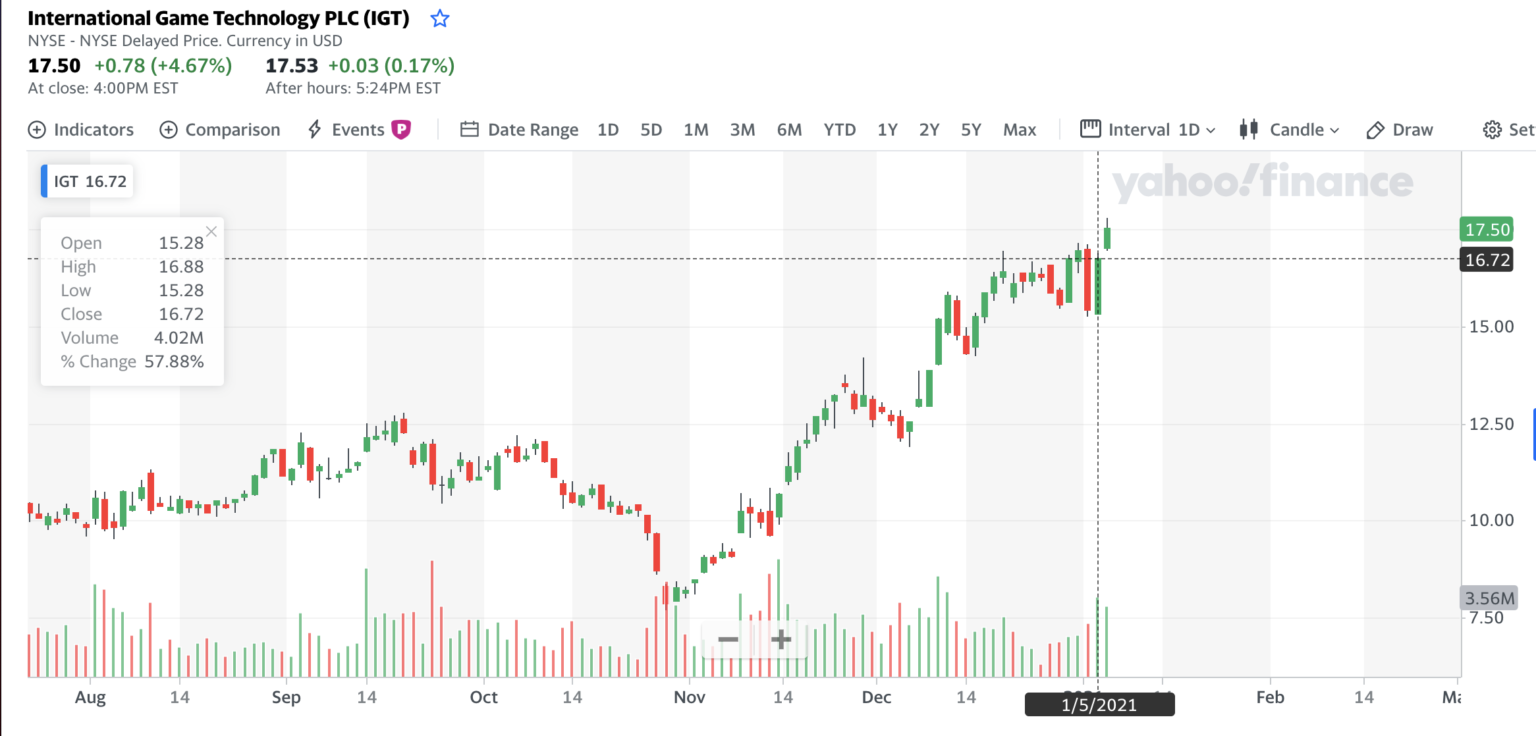Expand the Candle chart type dropdown
This screenshot has width=1536, height=736.
click(x=1289, y=130)
